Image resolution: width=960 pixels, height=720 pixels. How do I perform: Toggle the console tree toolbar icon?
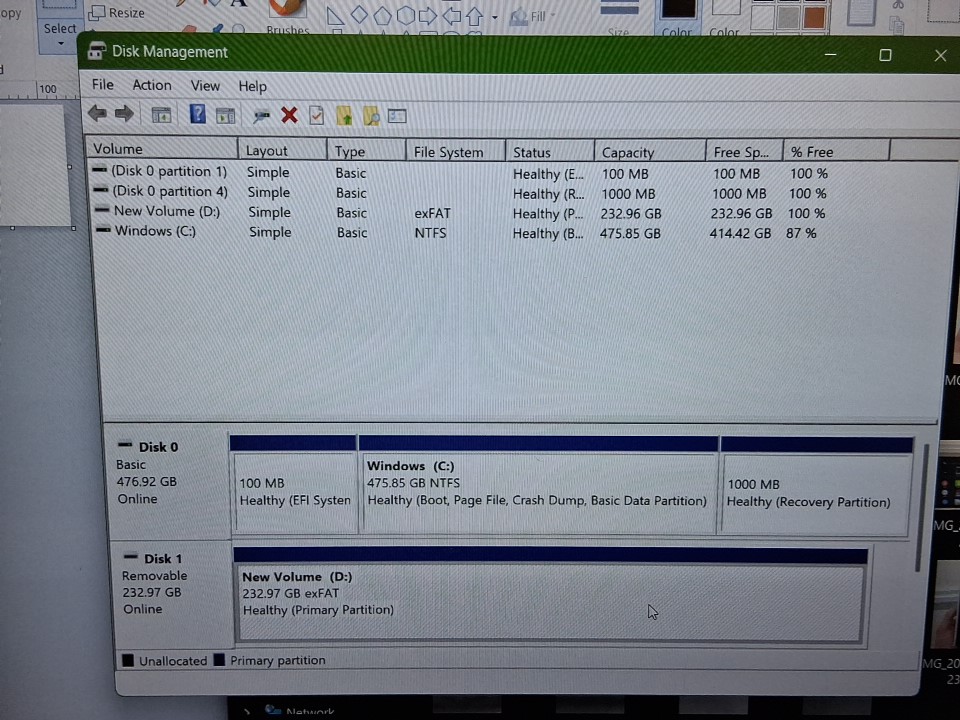(x=161, y=114)
